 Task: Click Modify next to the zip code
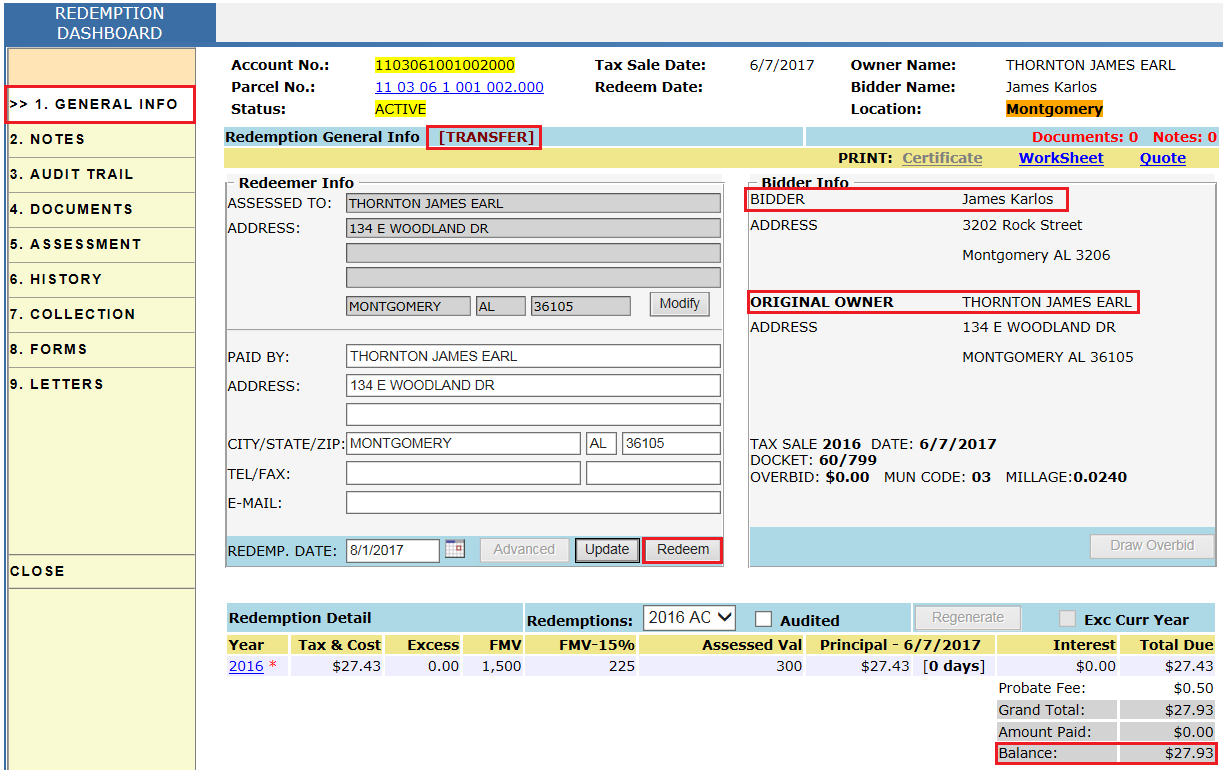tap(679, 304)
